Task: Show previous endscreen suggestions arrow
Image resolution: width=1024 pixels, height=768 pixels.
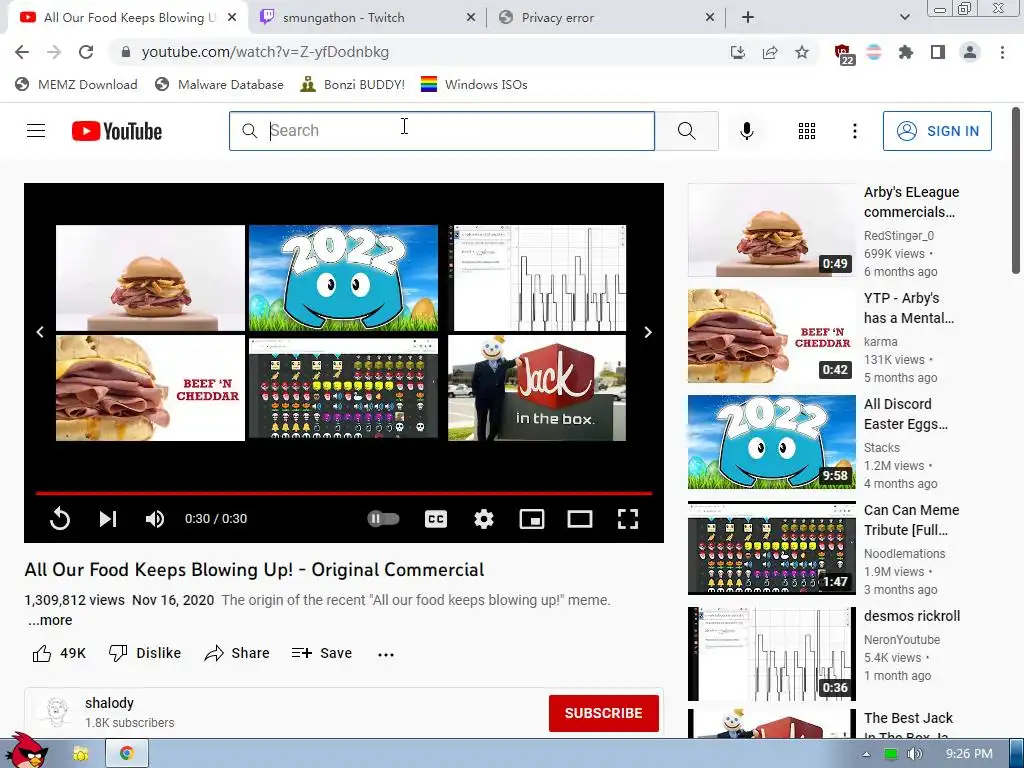Action: [x=40, y=332]
